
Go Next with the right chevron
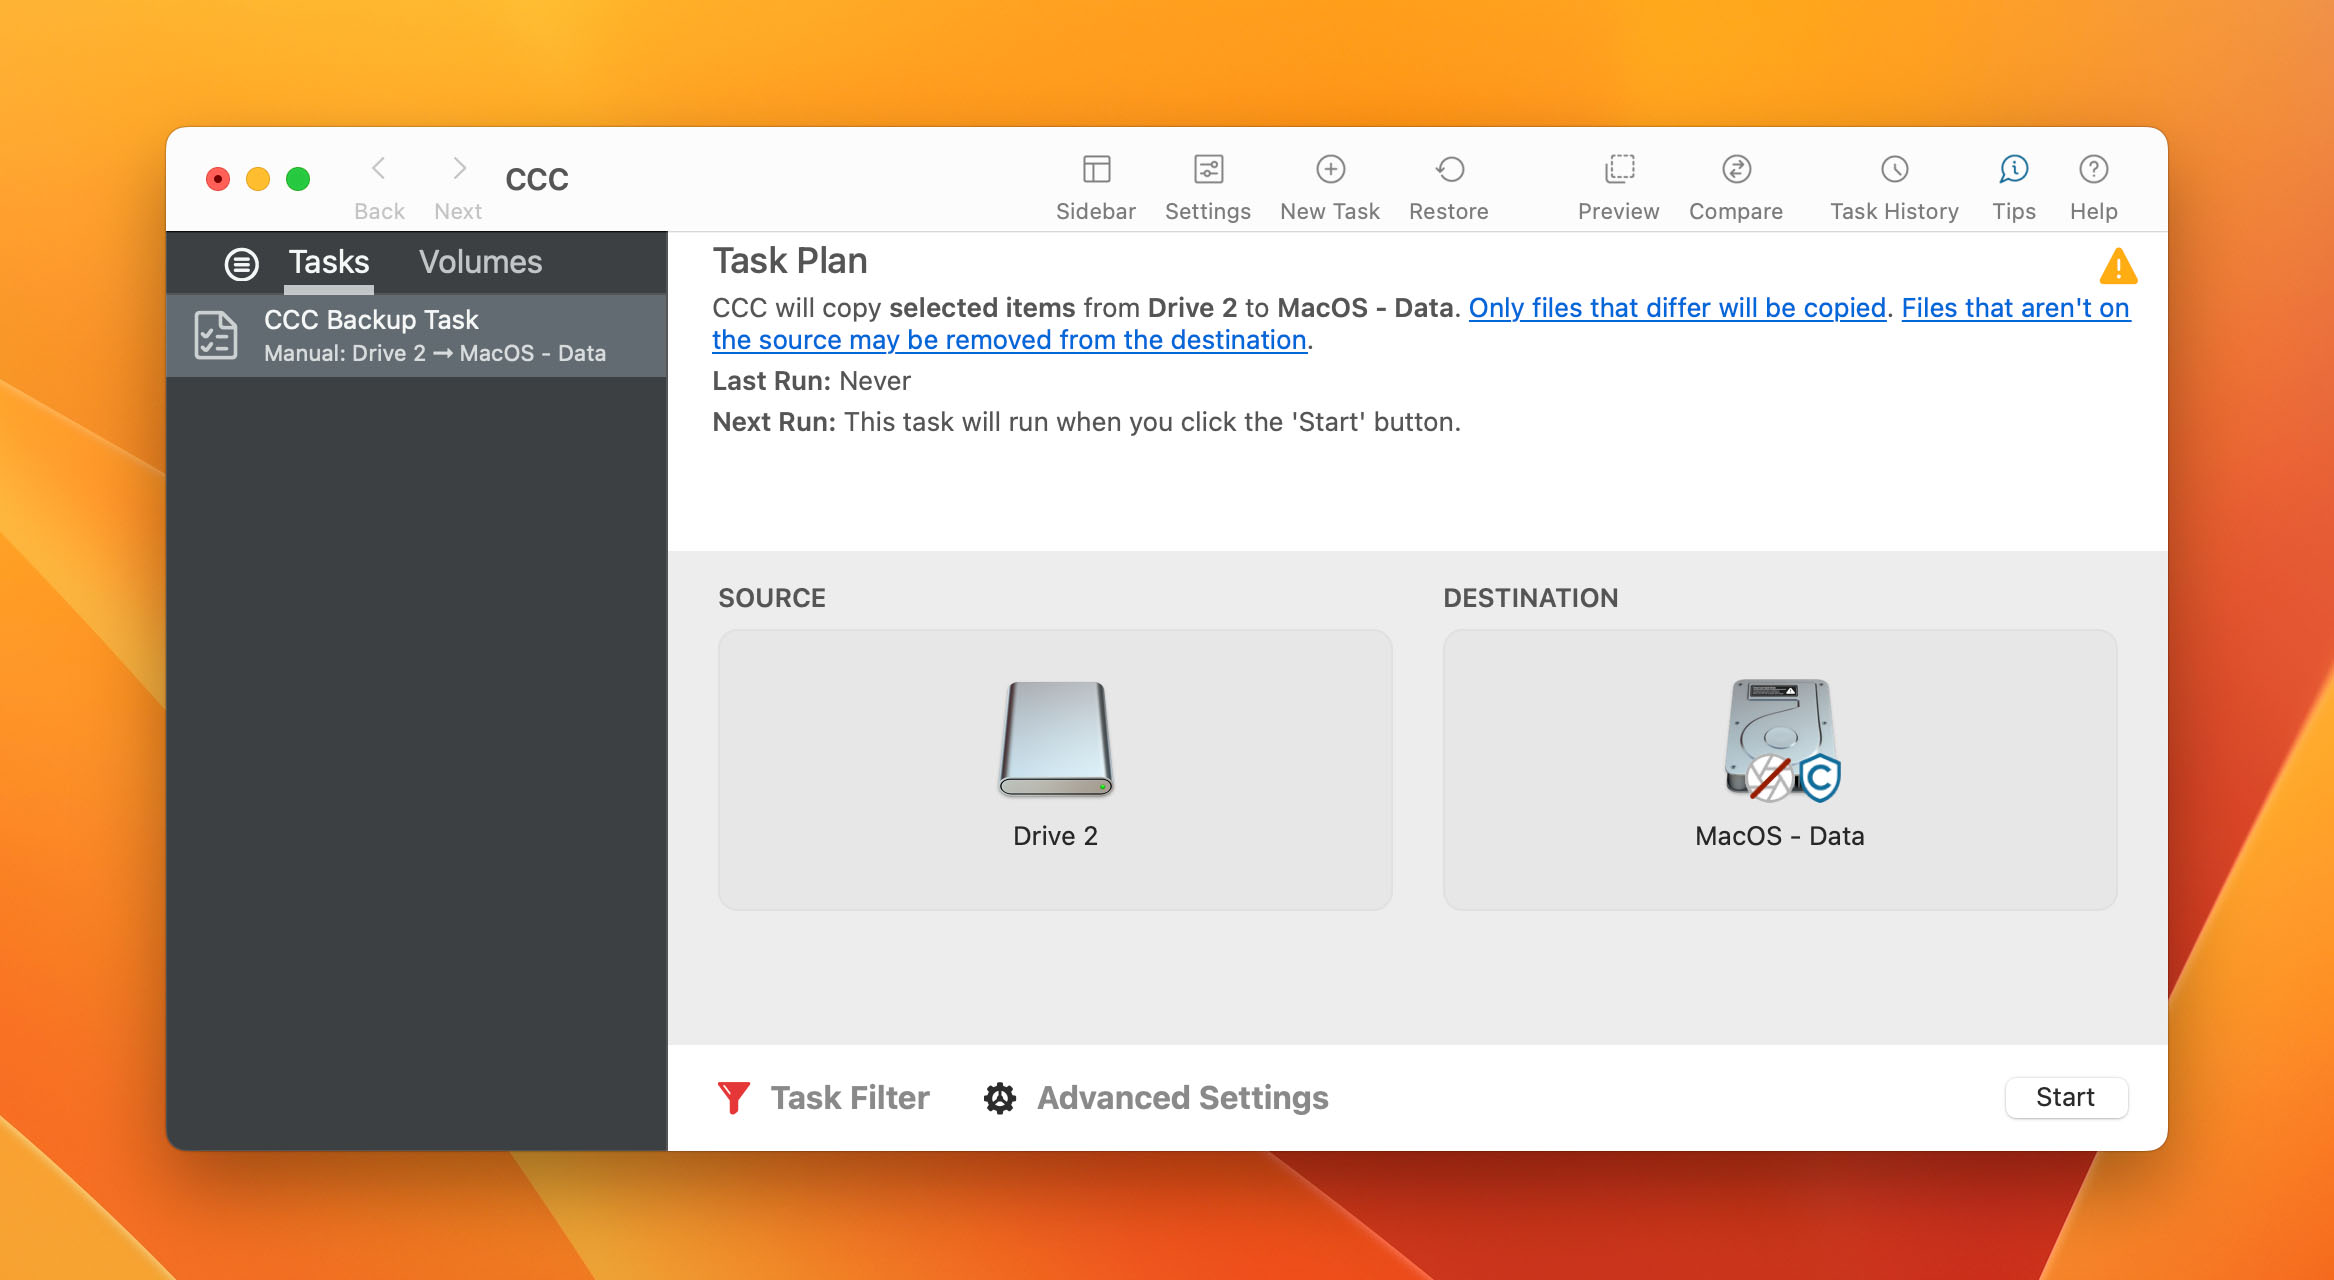459,169
